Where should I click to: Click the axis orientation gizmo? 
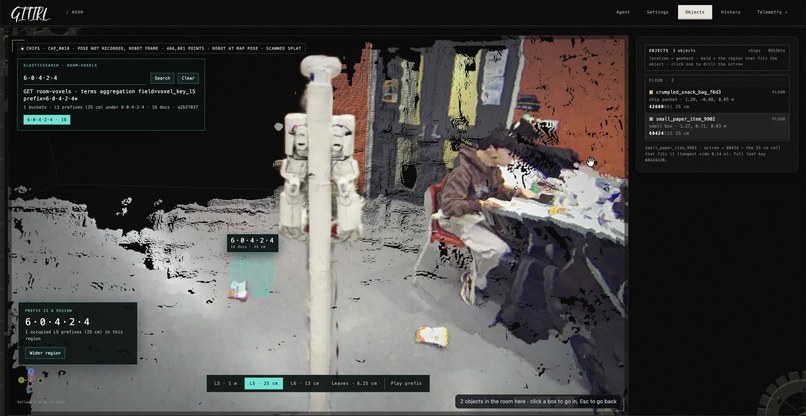pyautogui.click(x=30, y=380)
